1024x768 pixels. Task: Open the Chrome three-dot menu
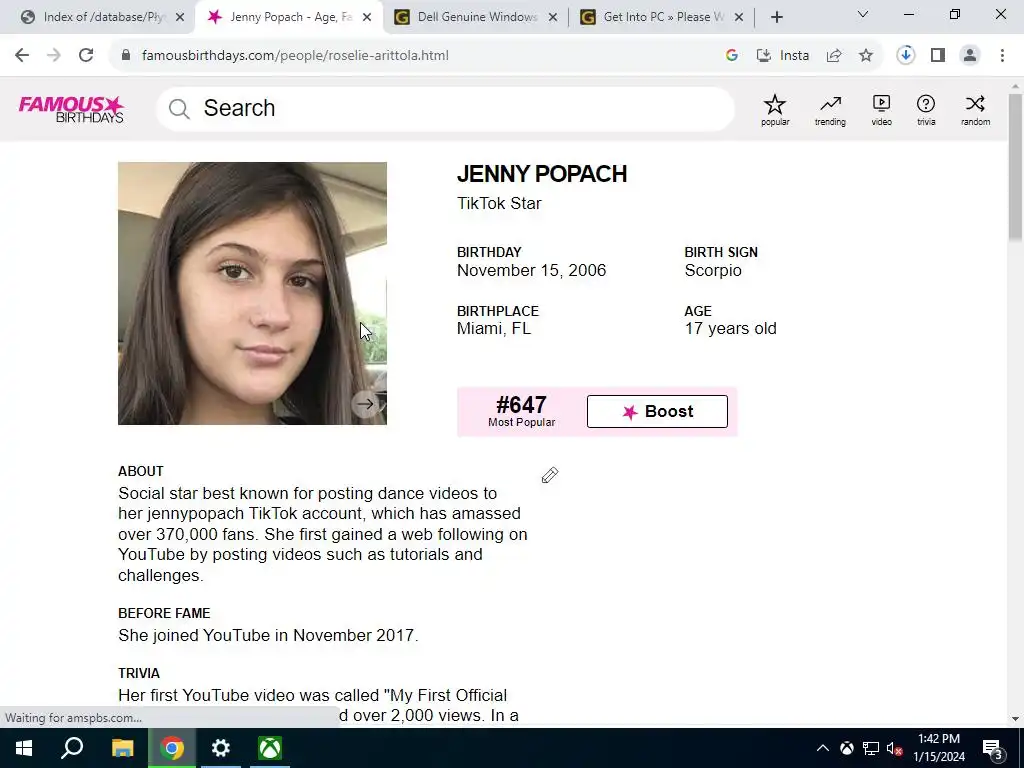1002,56
